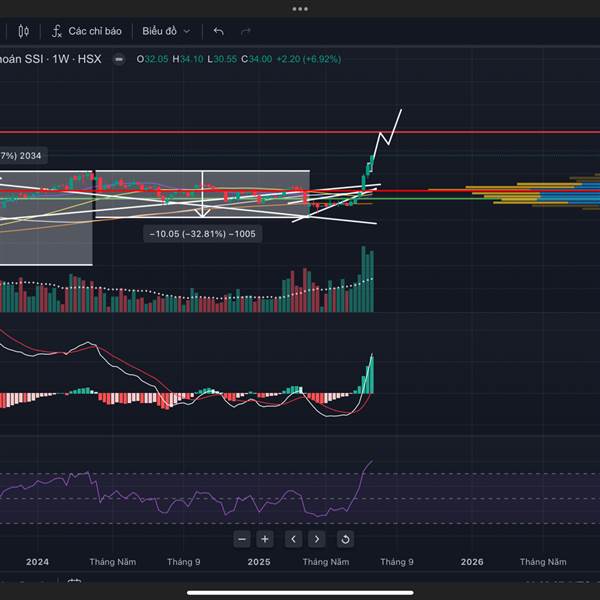The width and height of the screenshot is (600, 600).
Task: Redo the last chart action
Action: [245, 31]
